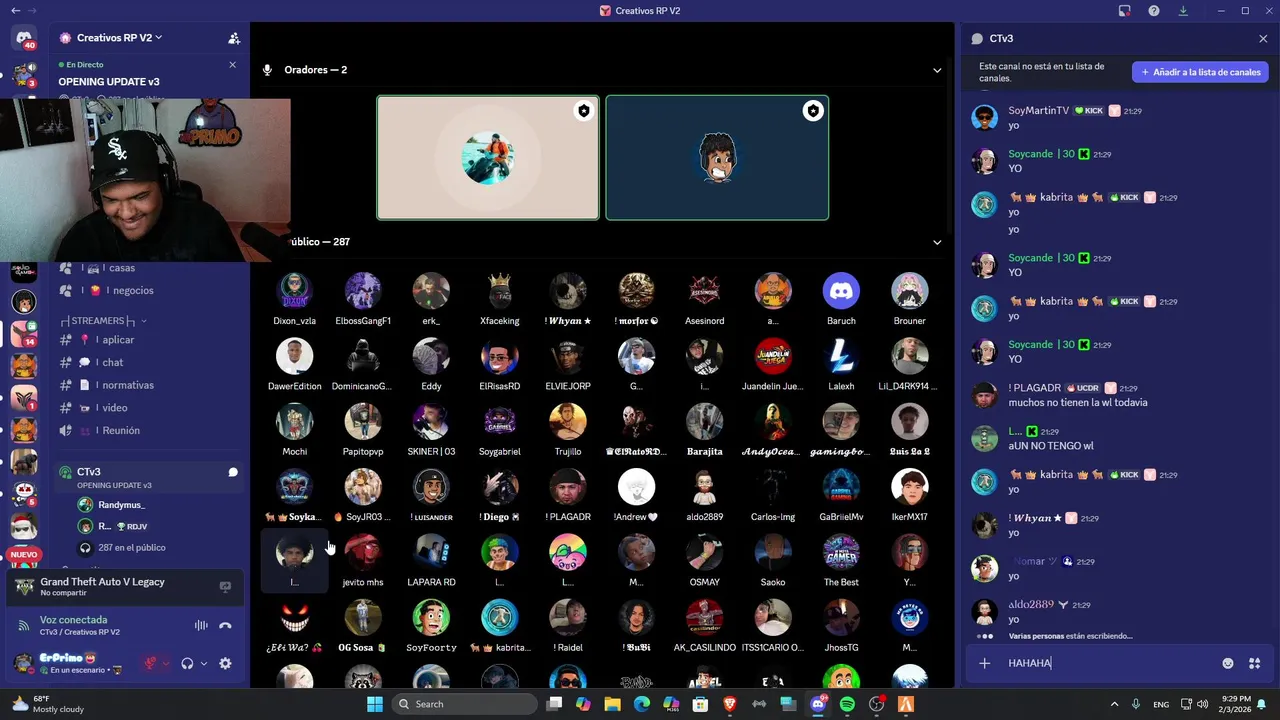The height and width of the screenshot is (720, 1280).
Task: Click audience member Dixon_vzla avatar
Action: pyautogui.click(x=294, y=291)
